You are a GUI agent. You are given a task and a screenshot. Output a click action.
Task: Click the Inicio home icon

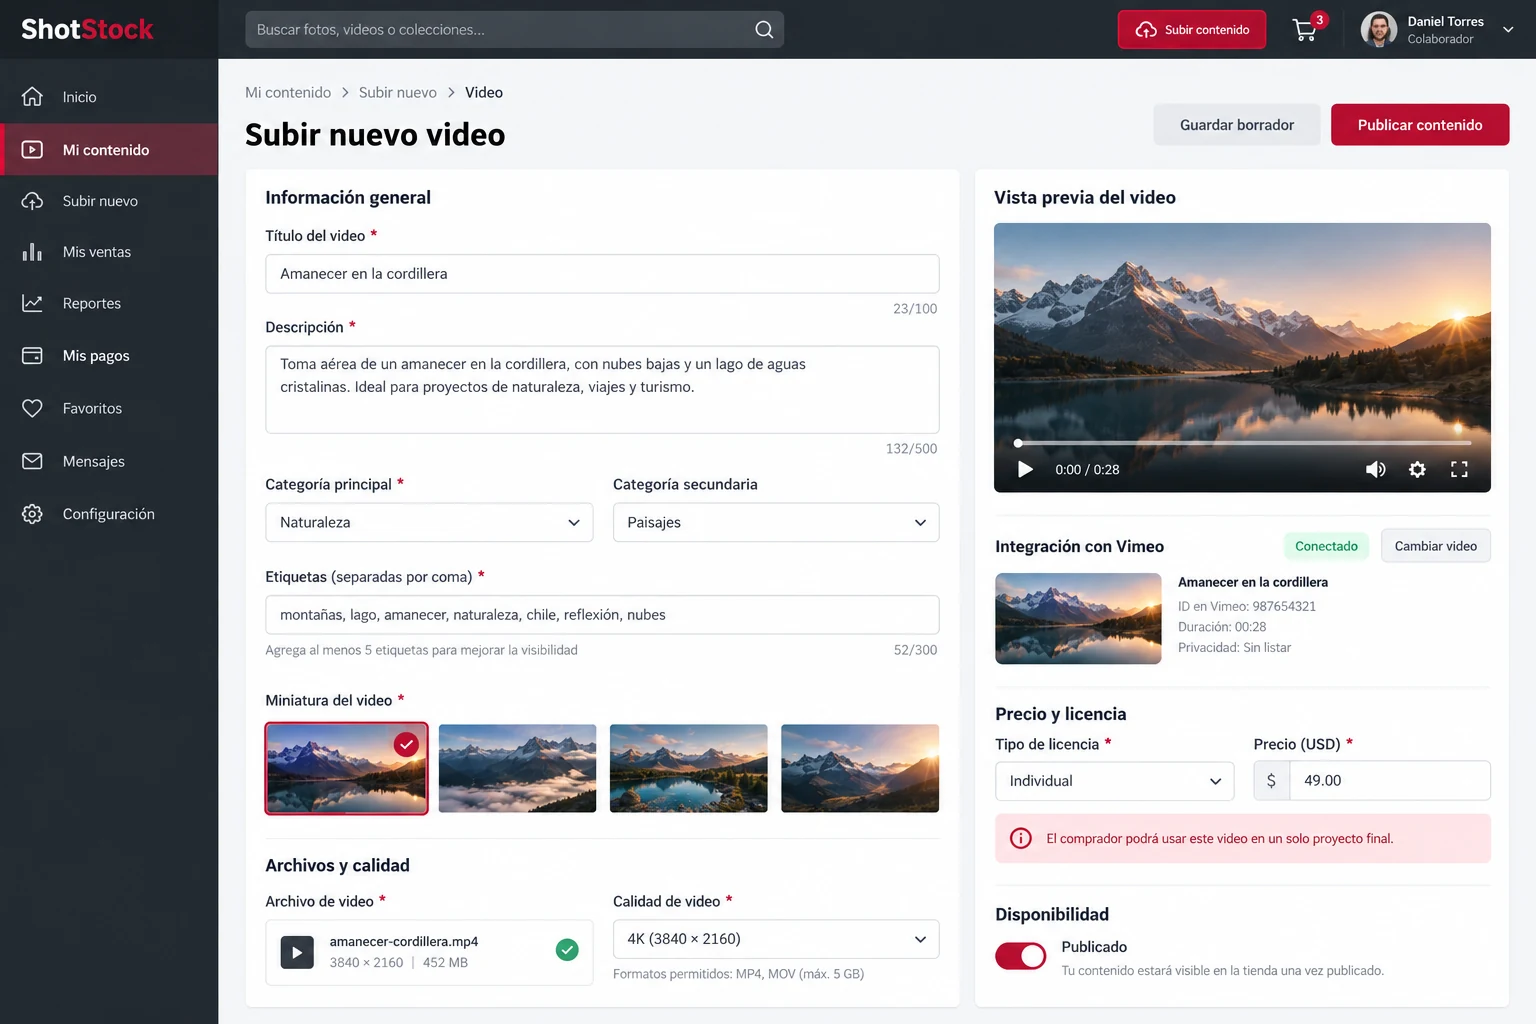pos(32,97)
